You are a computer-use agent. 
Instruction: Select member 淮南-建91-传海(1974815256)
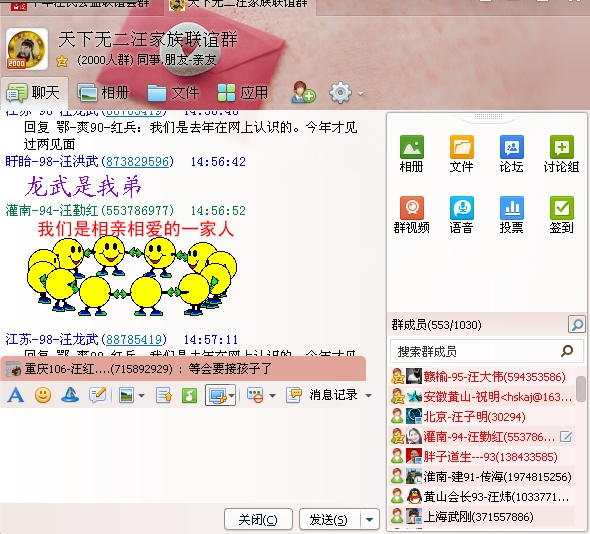pos(481,477)
